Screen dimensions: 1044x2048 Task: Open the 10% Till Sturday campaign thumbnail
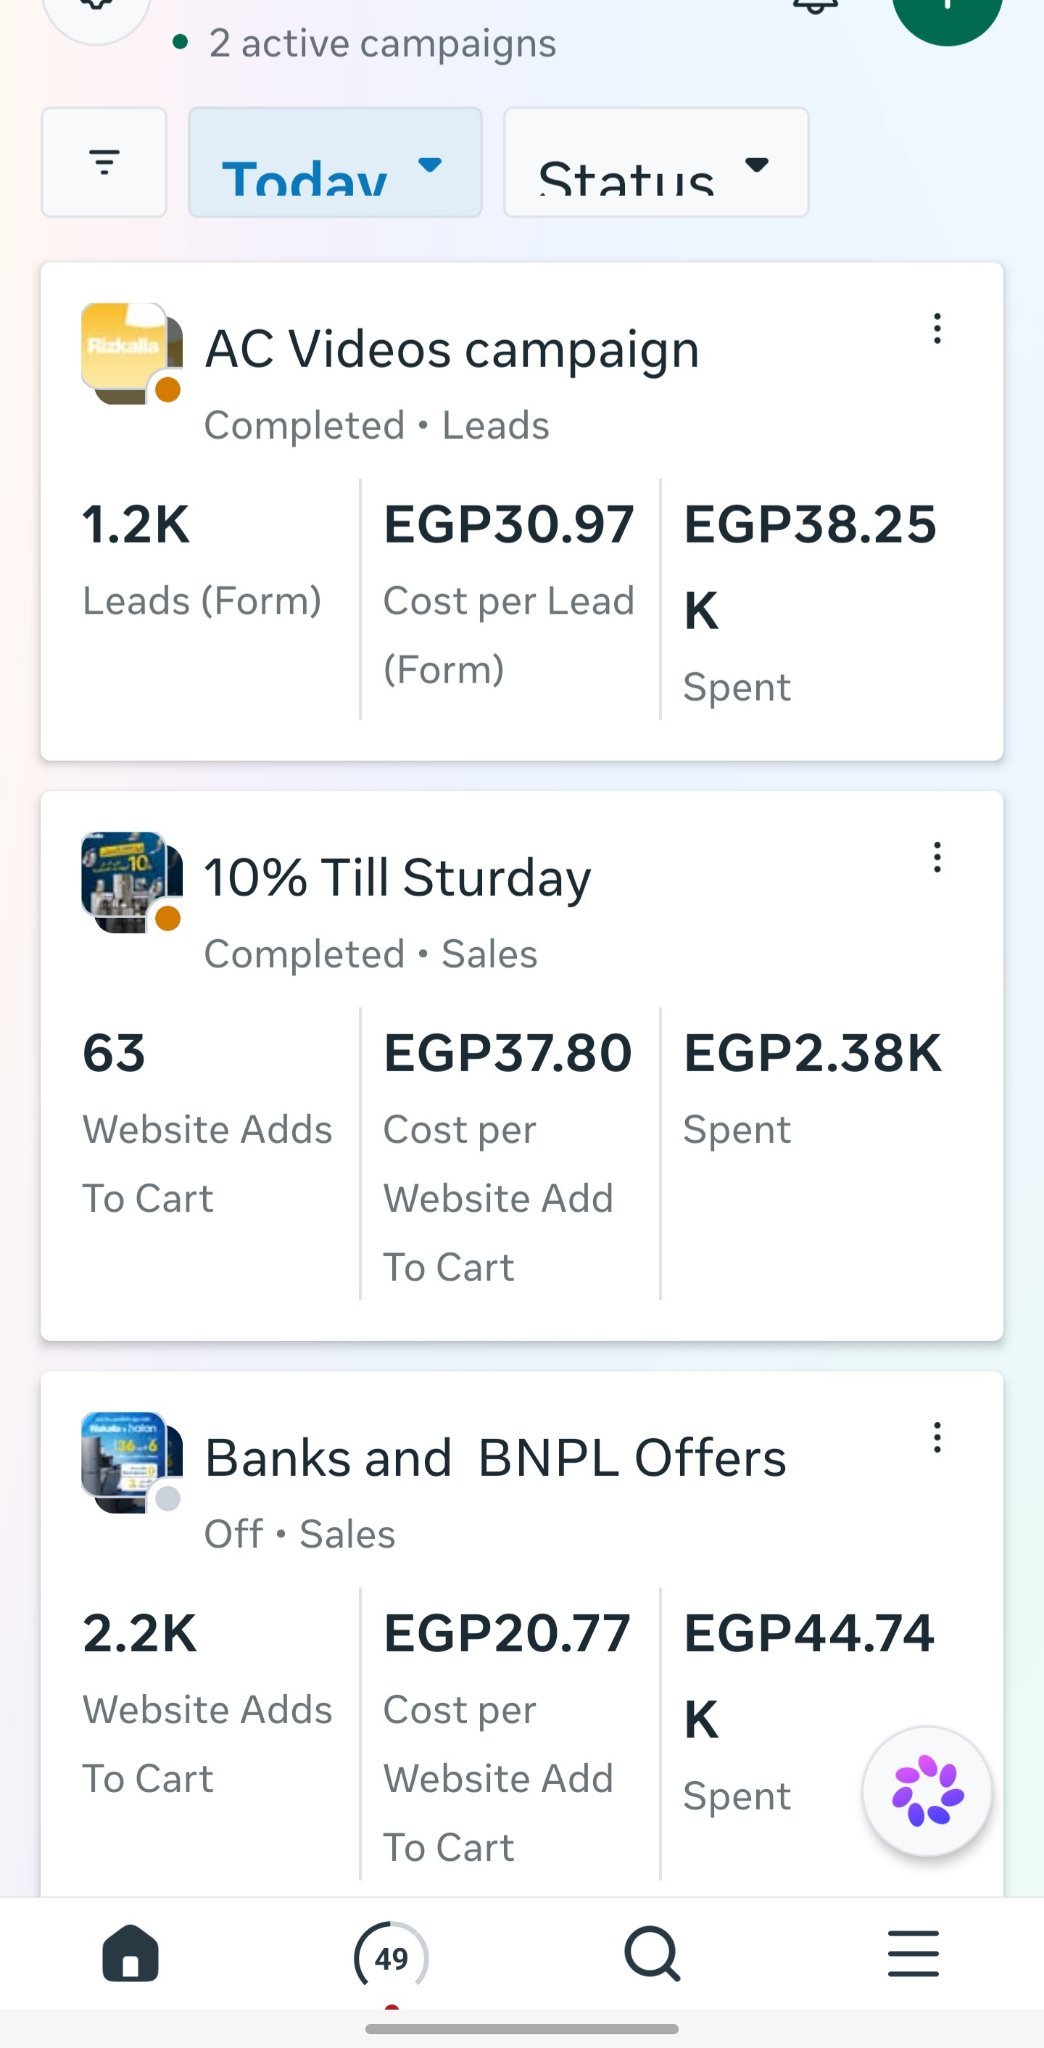pyautogui.click(x=131, y=882)
